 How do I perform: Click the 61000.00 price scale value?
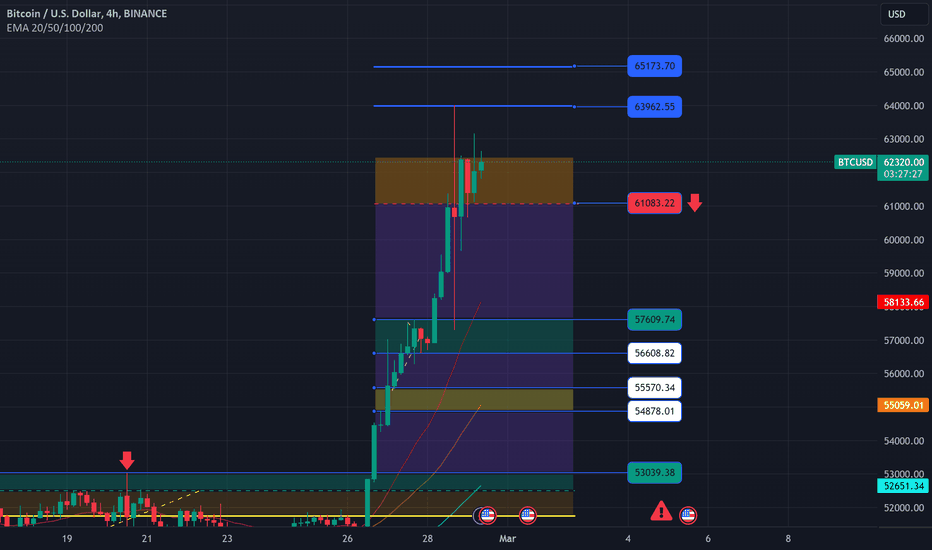903,206
